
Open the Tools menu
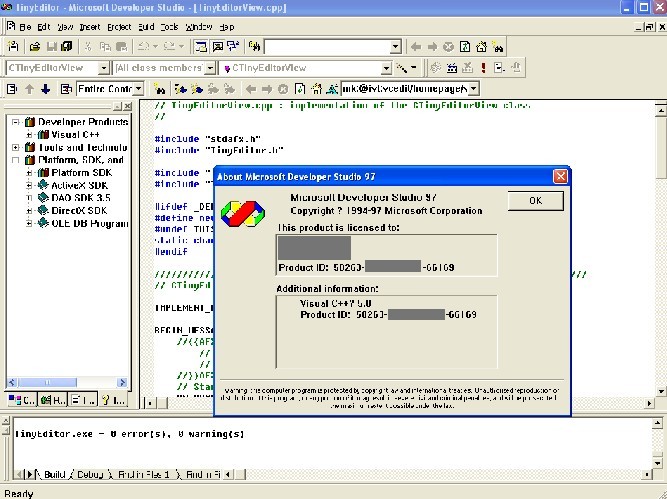pos(169,27)
